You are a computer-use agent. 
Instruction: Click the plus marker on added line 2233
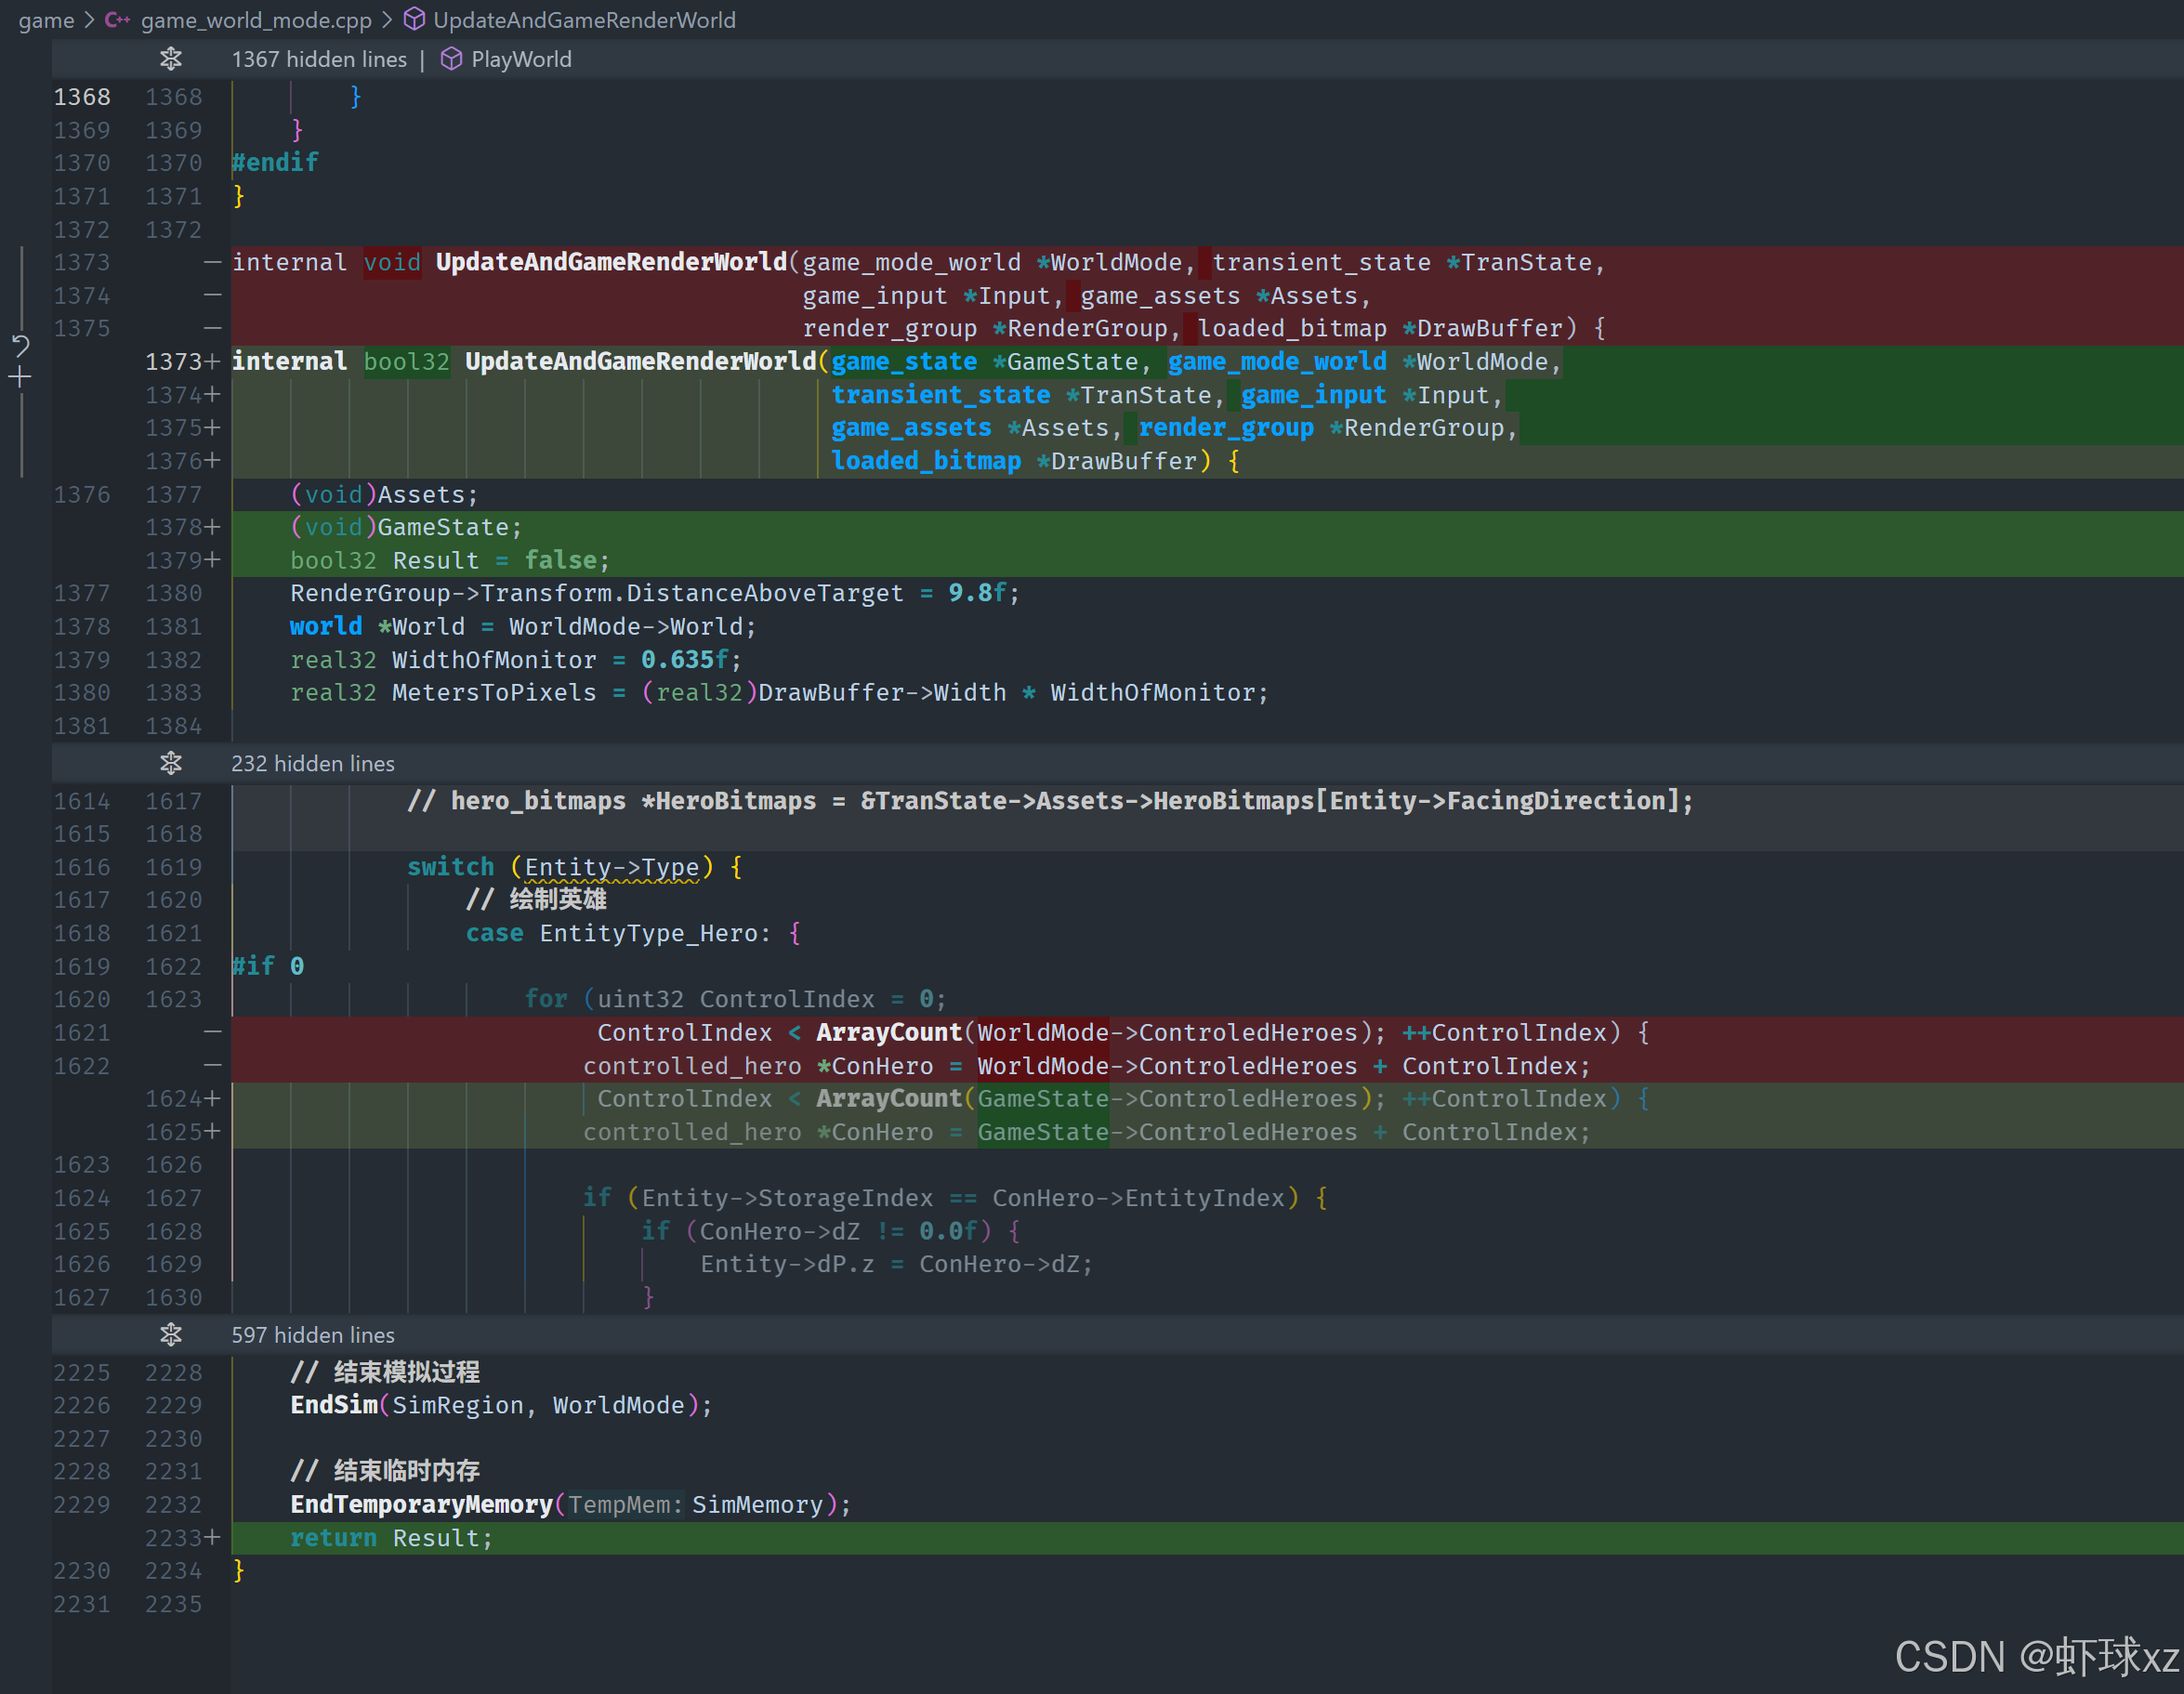click(x=212, y=1538)
